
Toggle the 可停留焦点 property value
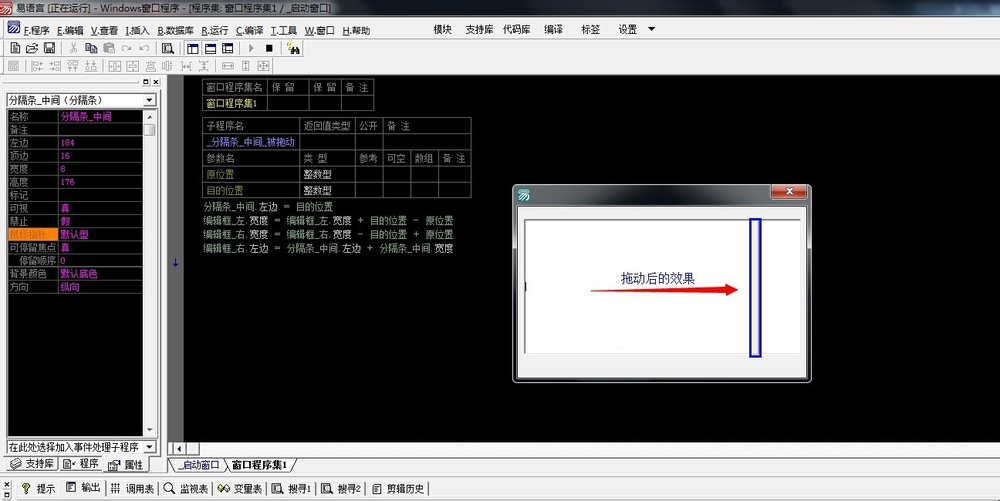100,247
